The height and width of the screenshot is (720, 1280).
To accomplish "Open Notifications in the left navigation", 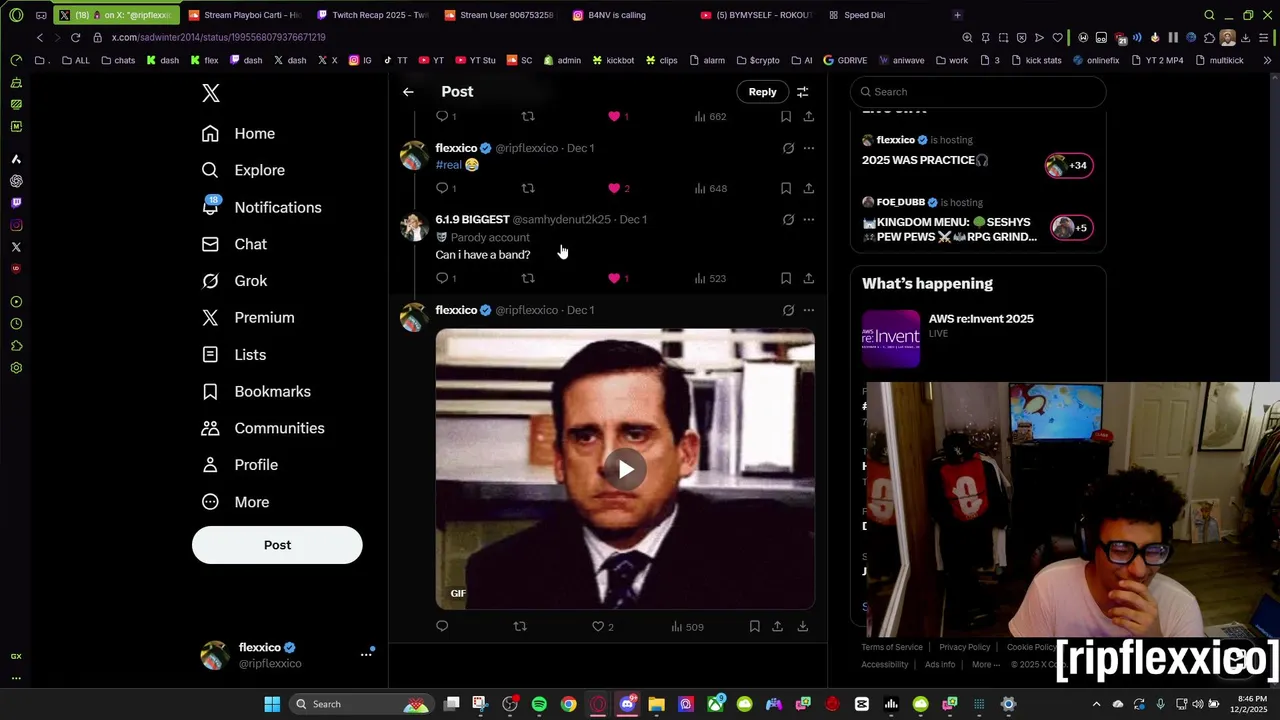I will (261, 207).
